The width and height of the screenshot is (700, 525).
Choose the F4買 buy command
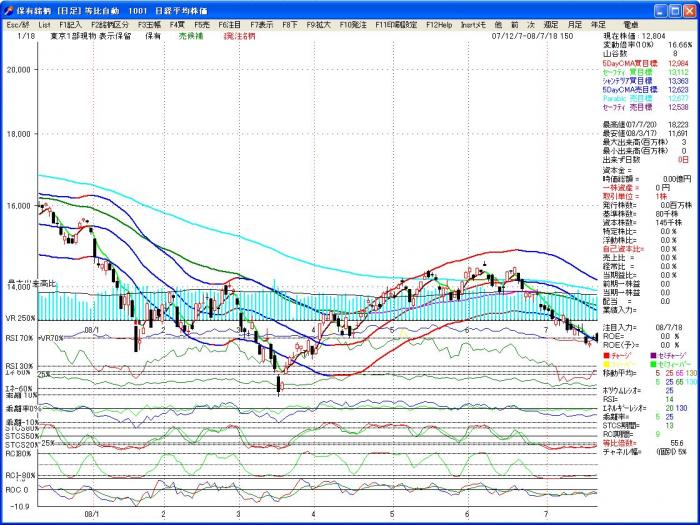pos(177,25)
